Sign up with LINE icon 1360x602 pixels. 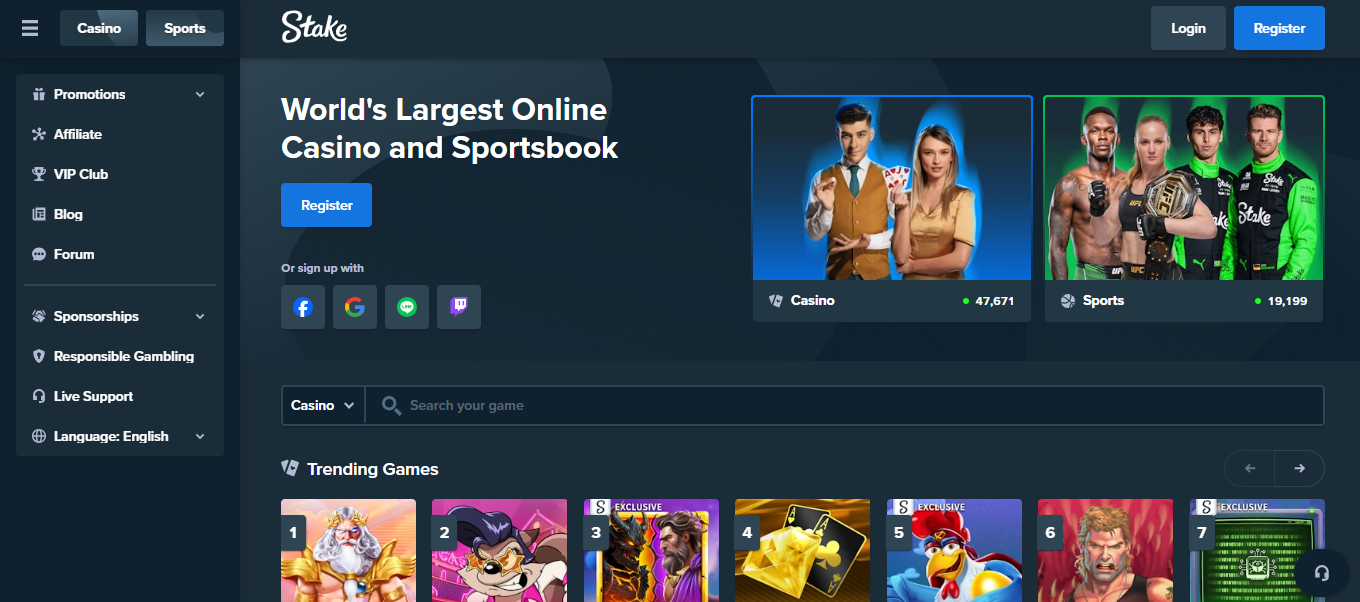(407, 307)
